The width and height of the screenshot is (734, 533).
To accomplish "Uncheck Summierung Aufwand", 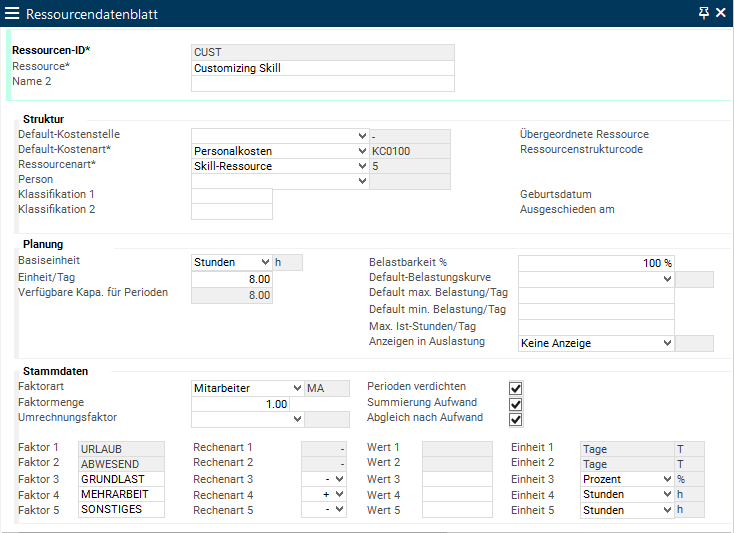I will pos(516,404).
